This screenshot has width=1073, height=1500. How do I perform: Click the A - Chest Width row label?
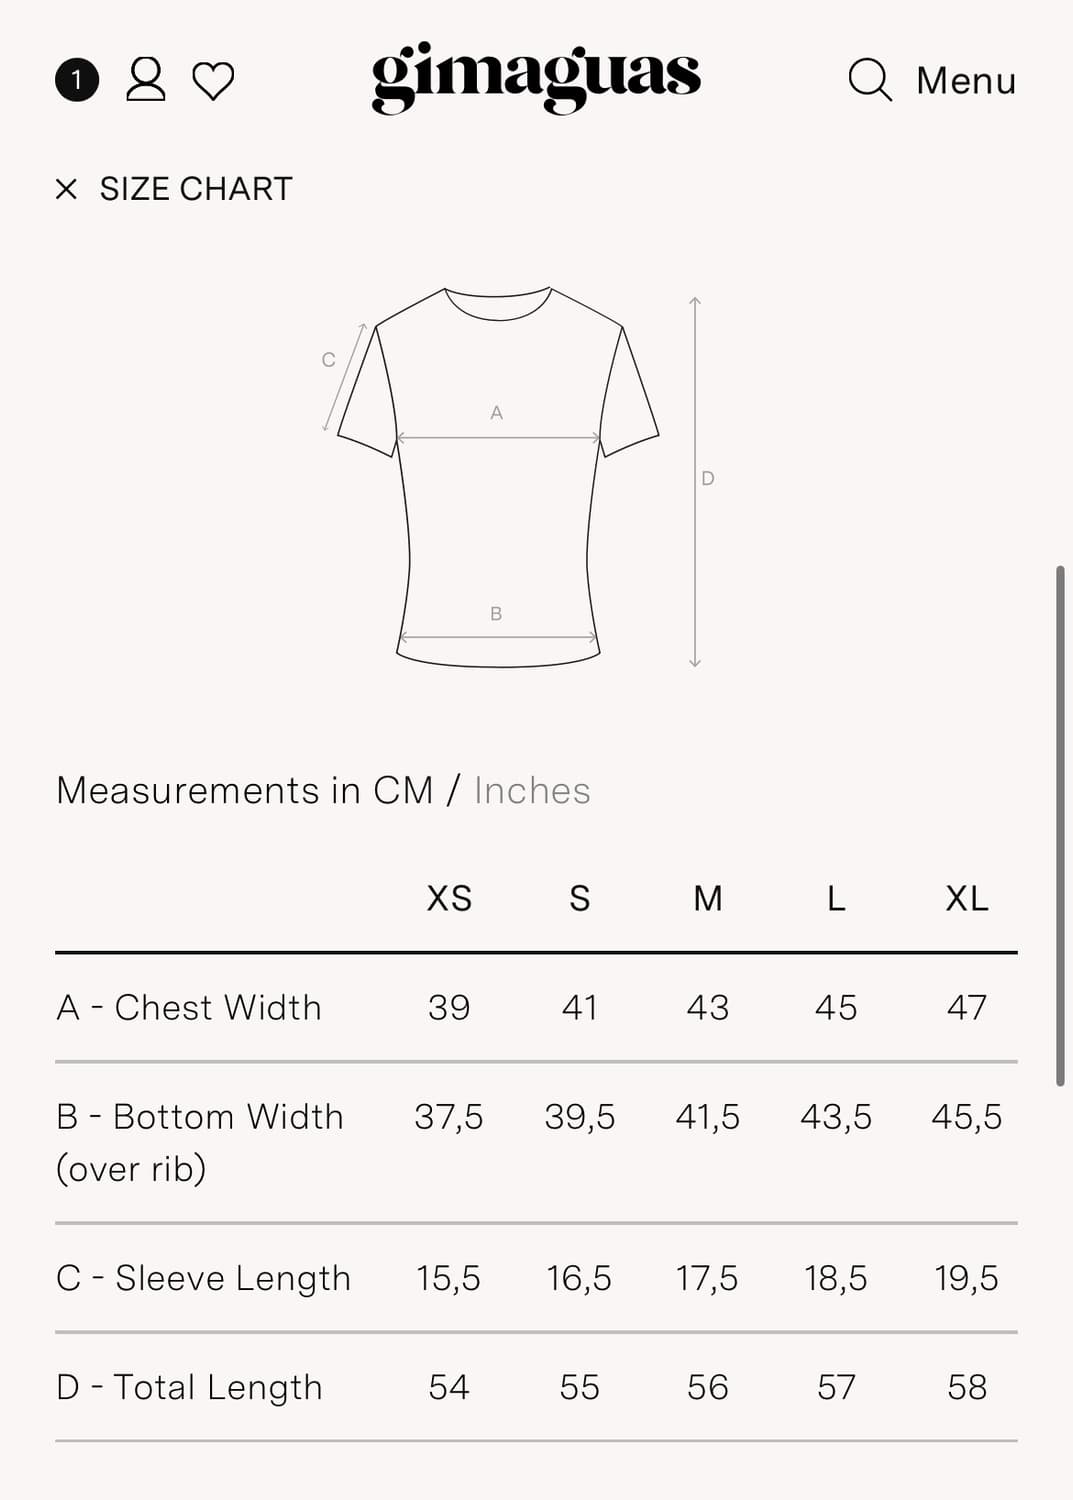click(x=189, y=1008)
